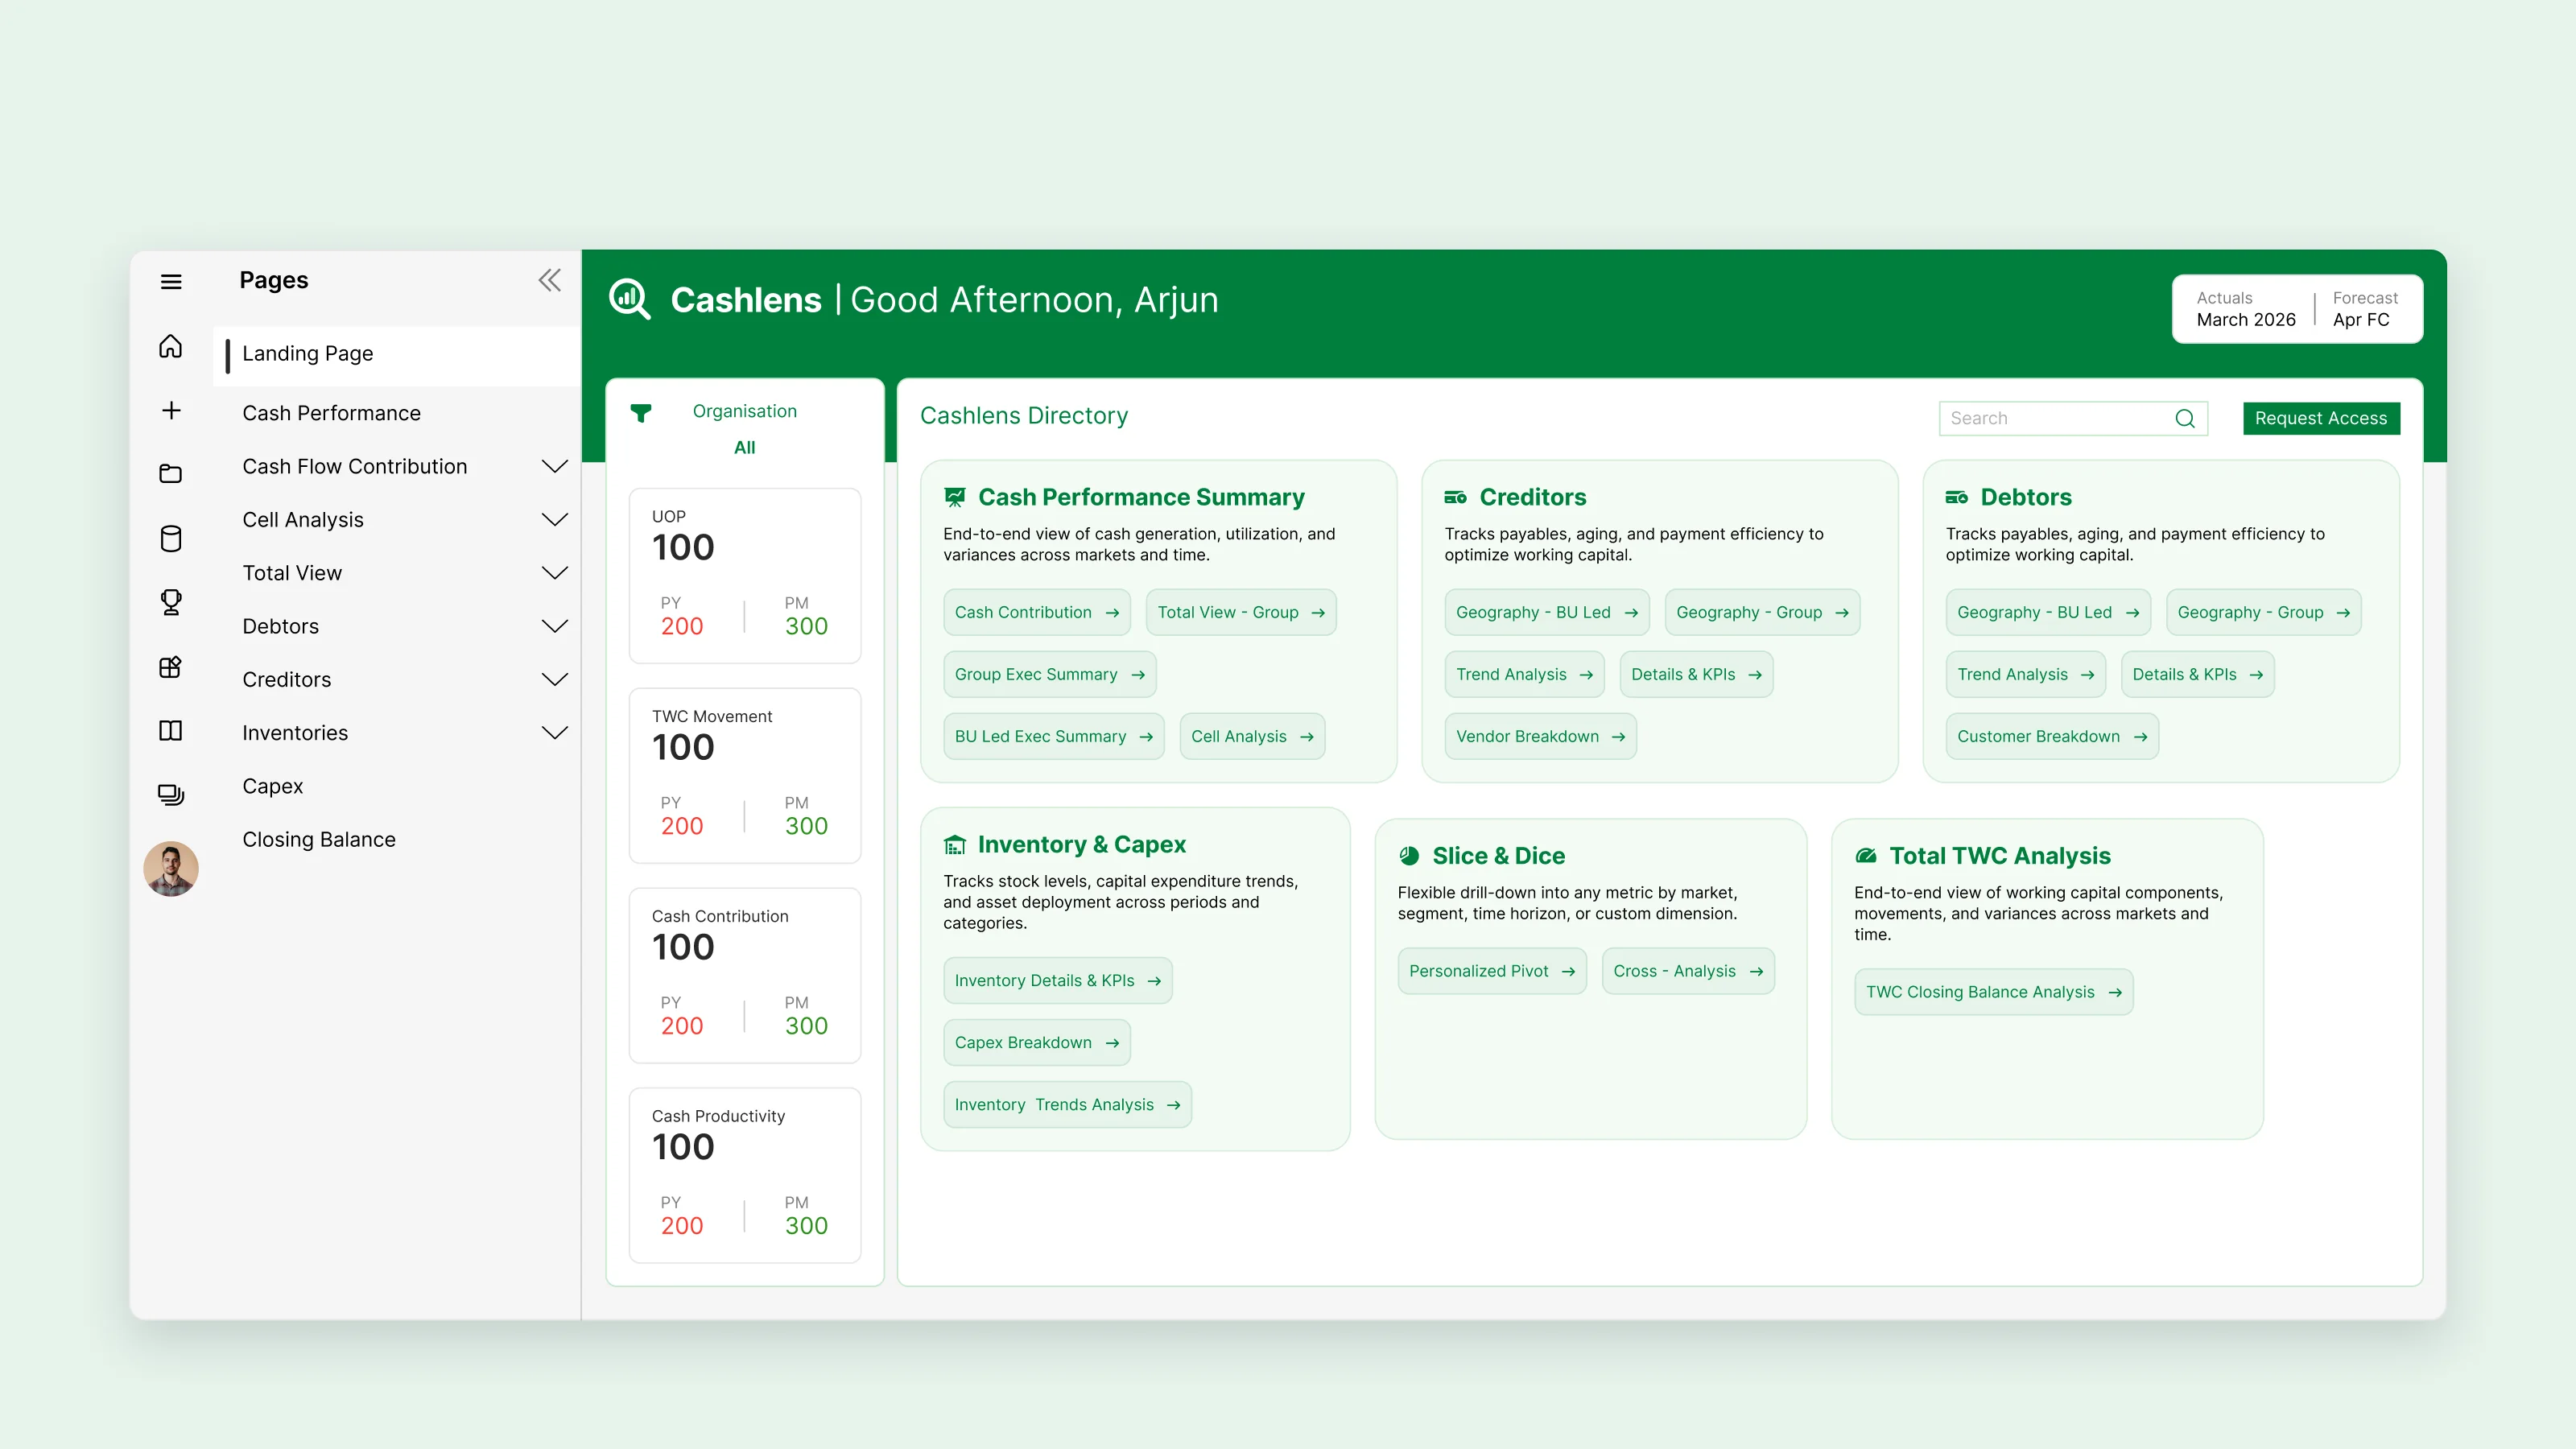Click the search magnifier icon
Viewport: 2576px width, 1449px height.
(2185, 418)
